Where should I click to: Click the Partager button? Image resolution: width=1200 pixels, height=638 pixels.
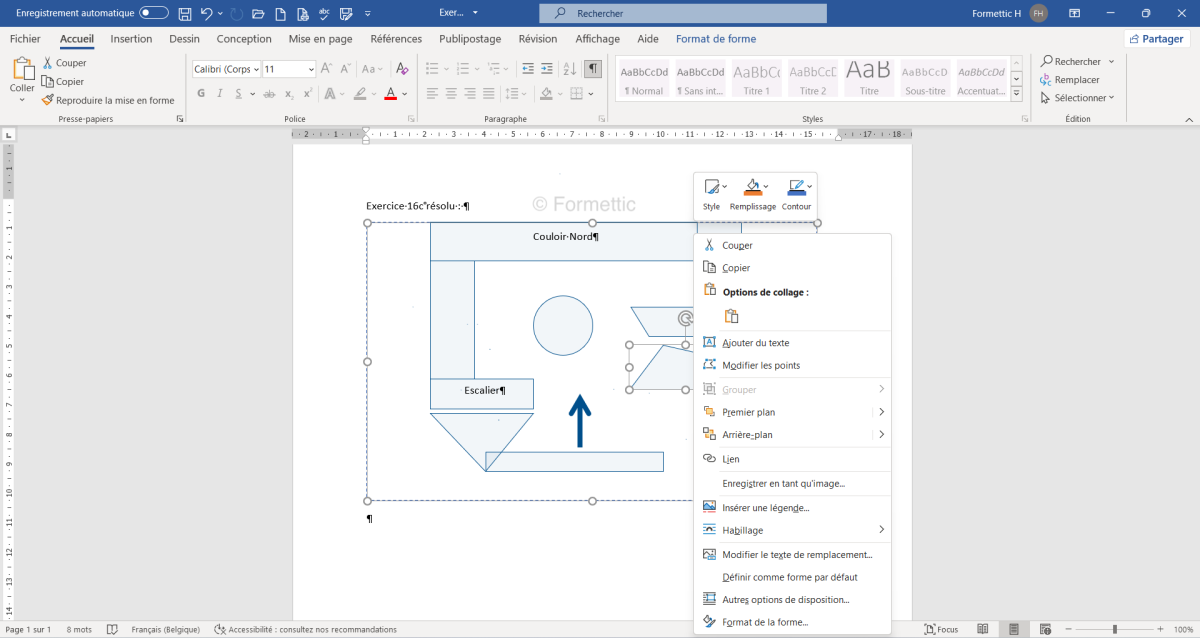(1157, 39)
